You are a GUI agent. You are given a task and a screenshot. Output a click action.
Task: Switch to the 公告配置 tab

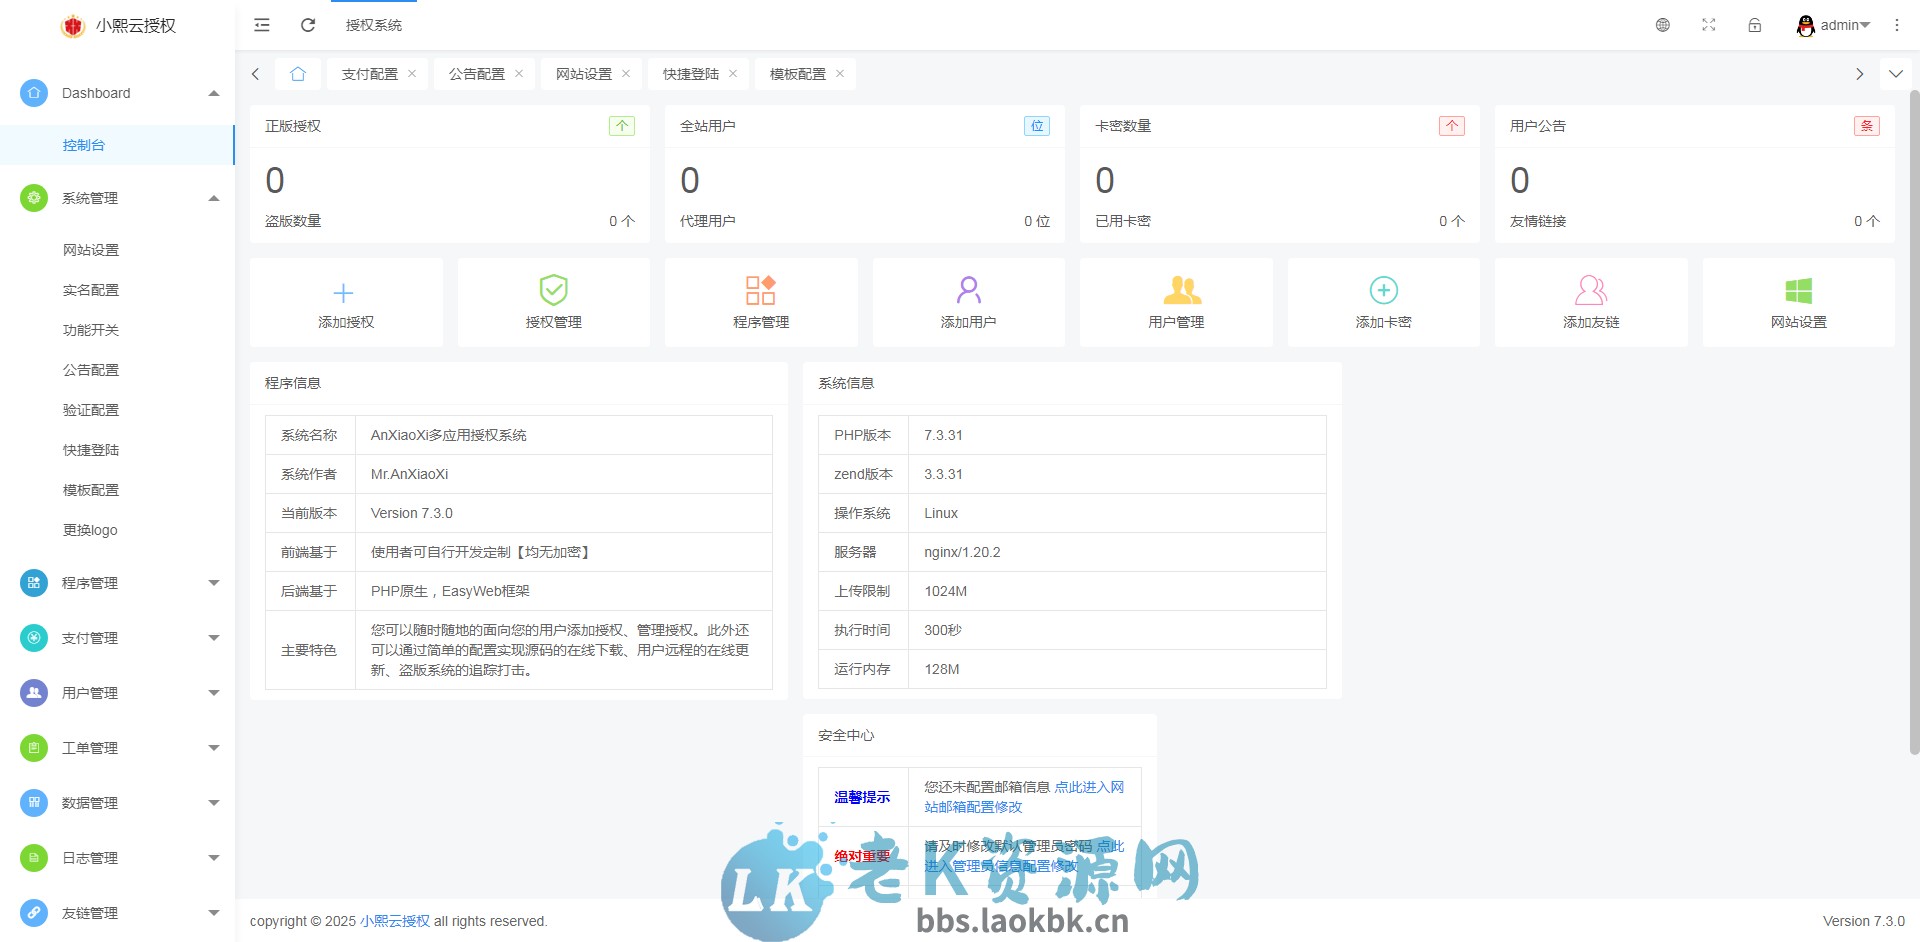pyautogui.click(x=477, y=73)
